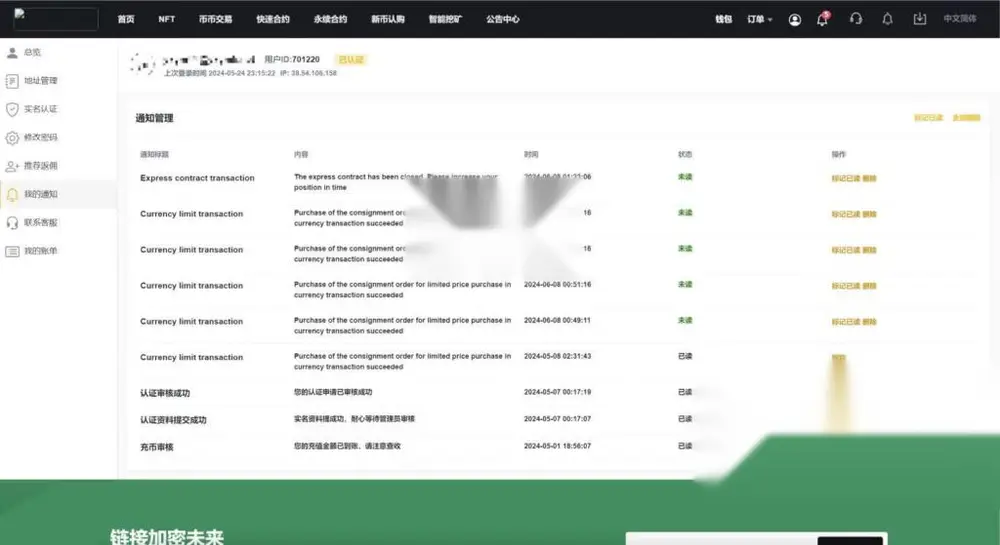Select the 修改密码 gear icon
The image size is (1000, 545).
point(12,138)
